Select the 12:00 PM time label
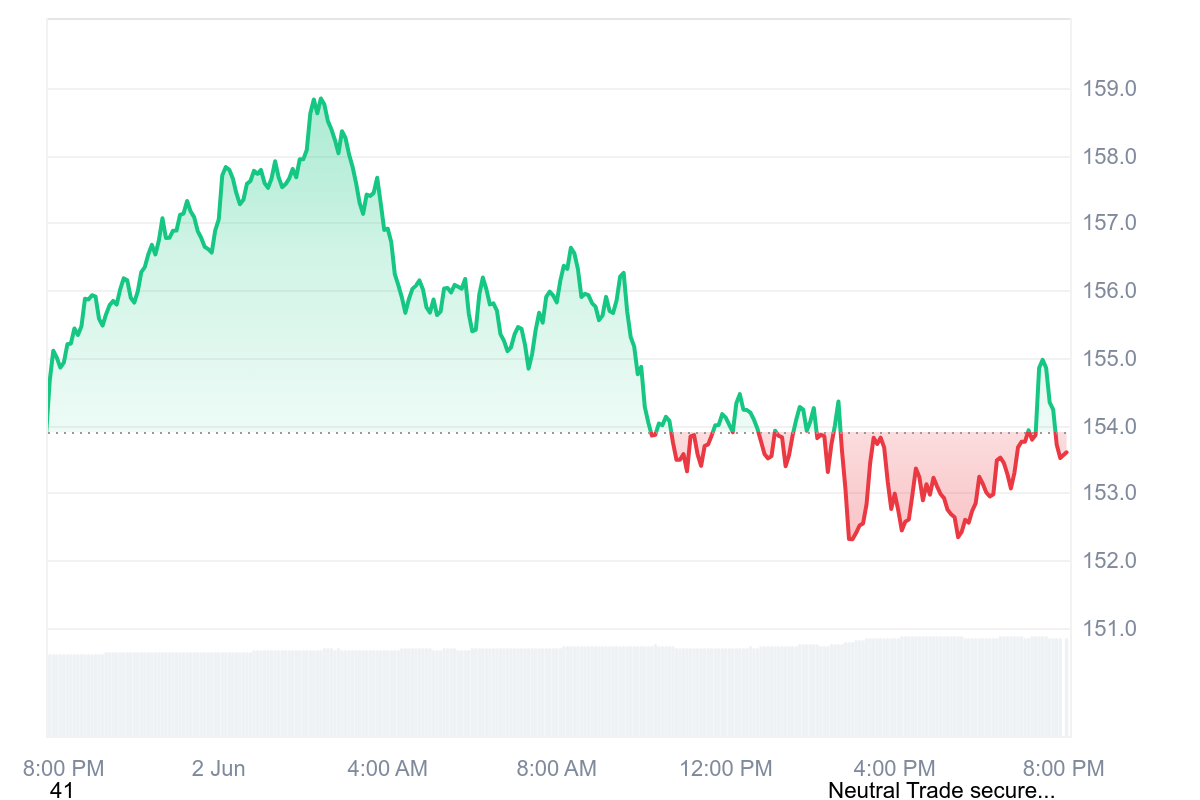 pyautogui.click(x=726, y=769)
